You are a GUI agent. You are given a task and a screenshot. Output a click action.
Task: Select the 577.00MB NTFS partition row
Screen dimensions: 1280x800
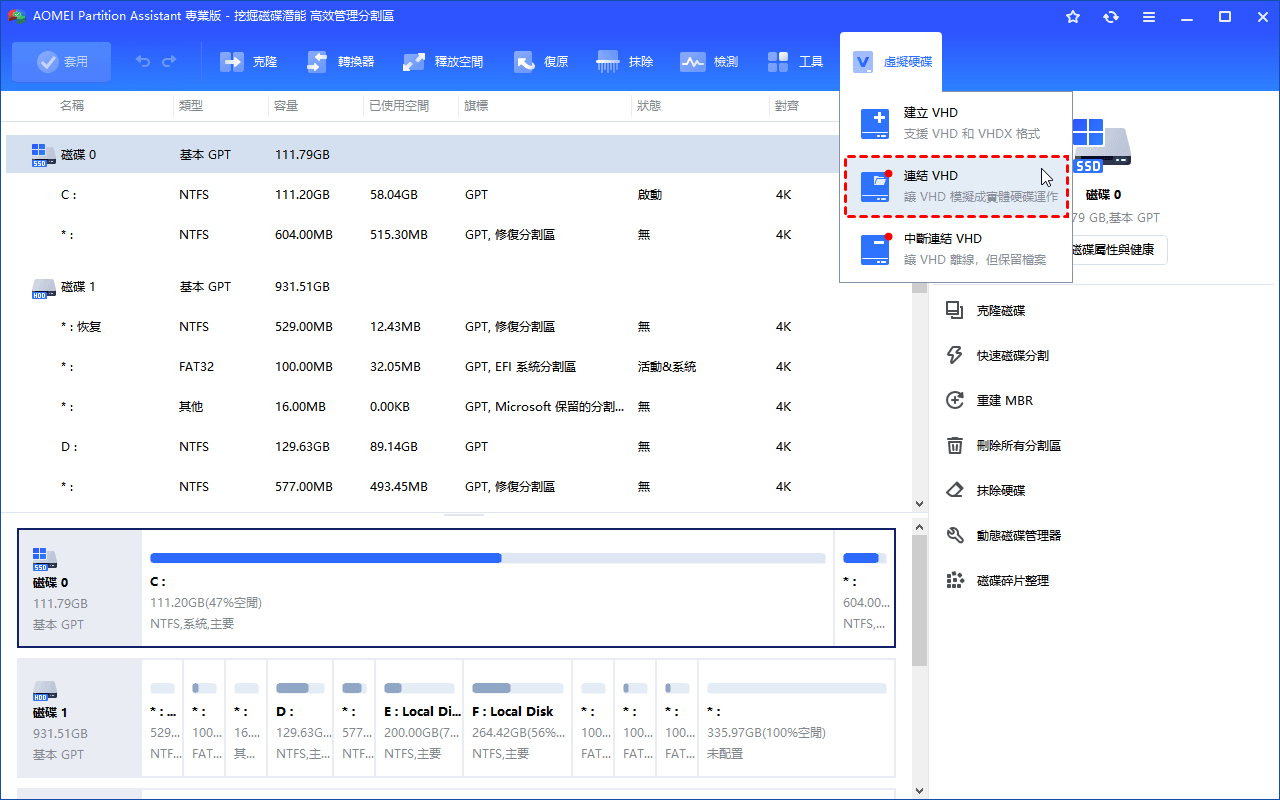pyautogui.click(x=458, y=487)
